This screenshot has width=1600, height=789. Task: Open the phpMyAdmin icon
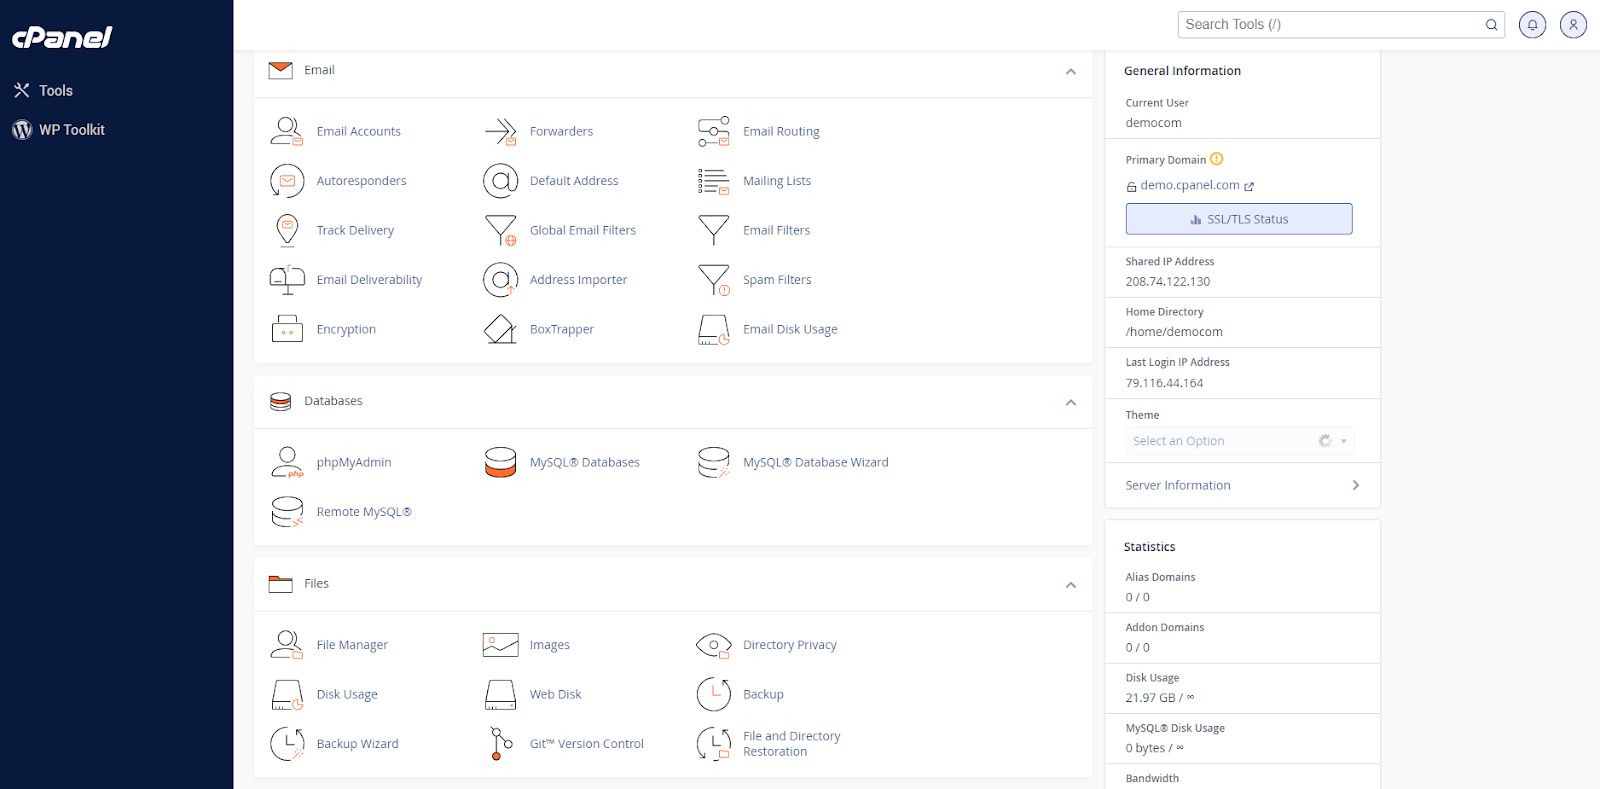(287, 462)
